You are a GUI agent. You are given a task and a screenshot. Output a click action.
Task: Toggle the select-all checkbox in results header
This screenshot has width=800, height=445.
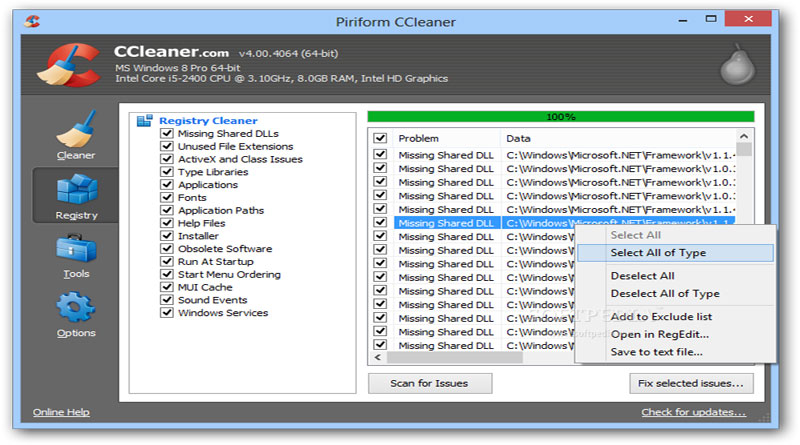(x=380, y=138)
